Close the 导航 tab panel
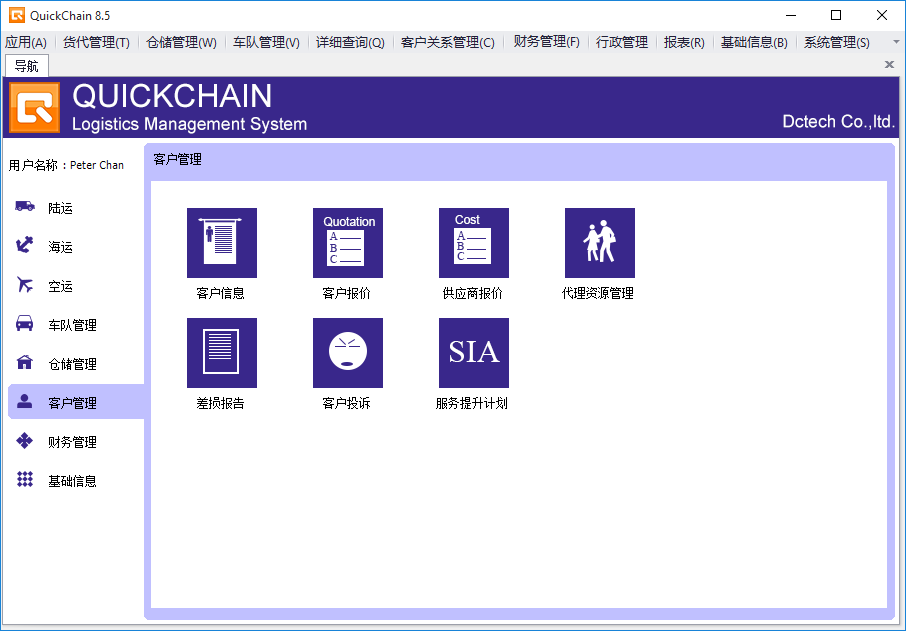This screenshot has width=906, height=631. [889, 64]
